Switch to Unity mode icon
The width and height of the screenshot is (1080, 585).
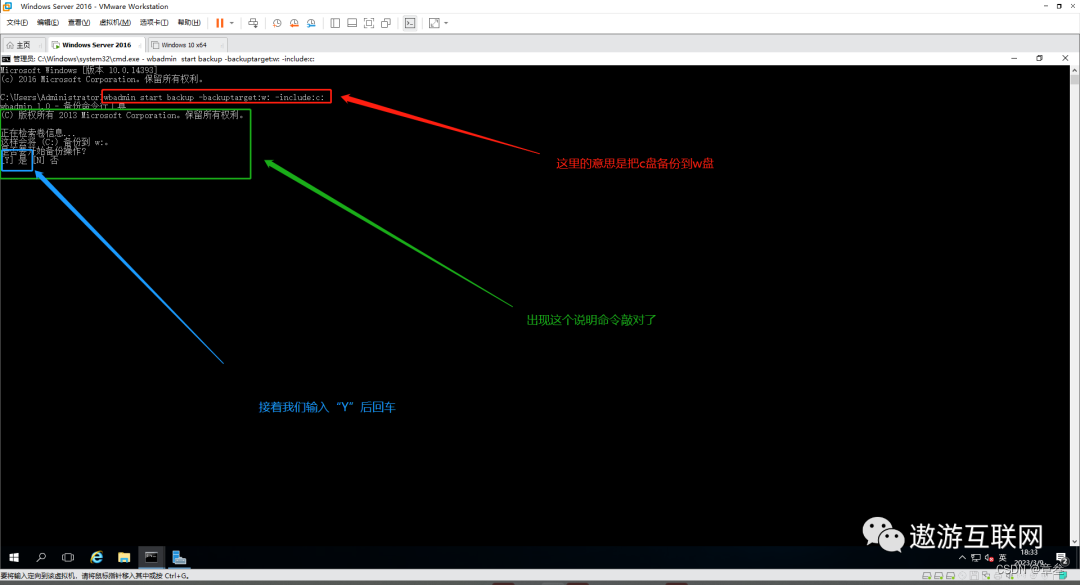coord(386,23)
